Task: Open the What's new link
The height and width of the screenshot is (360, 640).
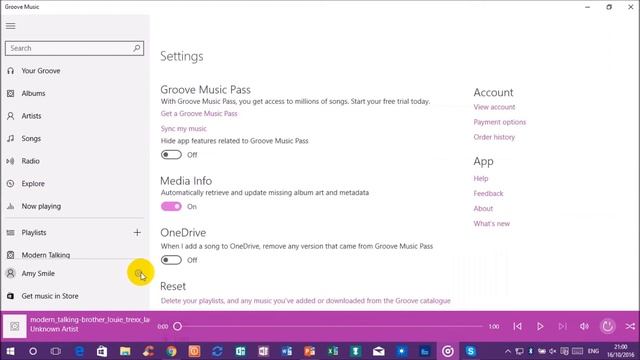Action: [491, 224]
